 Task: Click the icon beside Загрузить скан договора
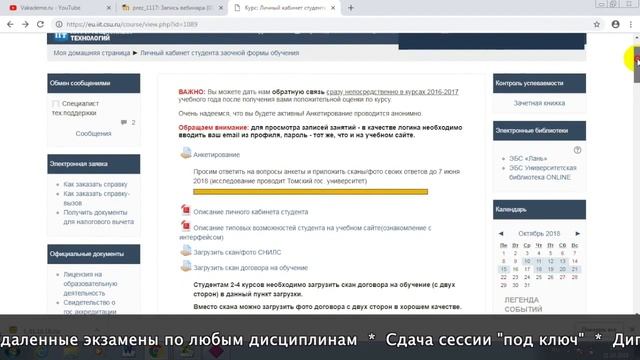186,266
